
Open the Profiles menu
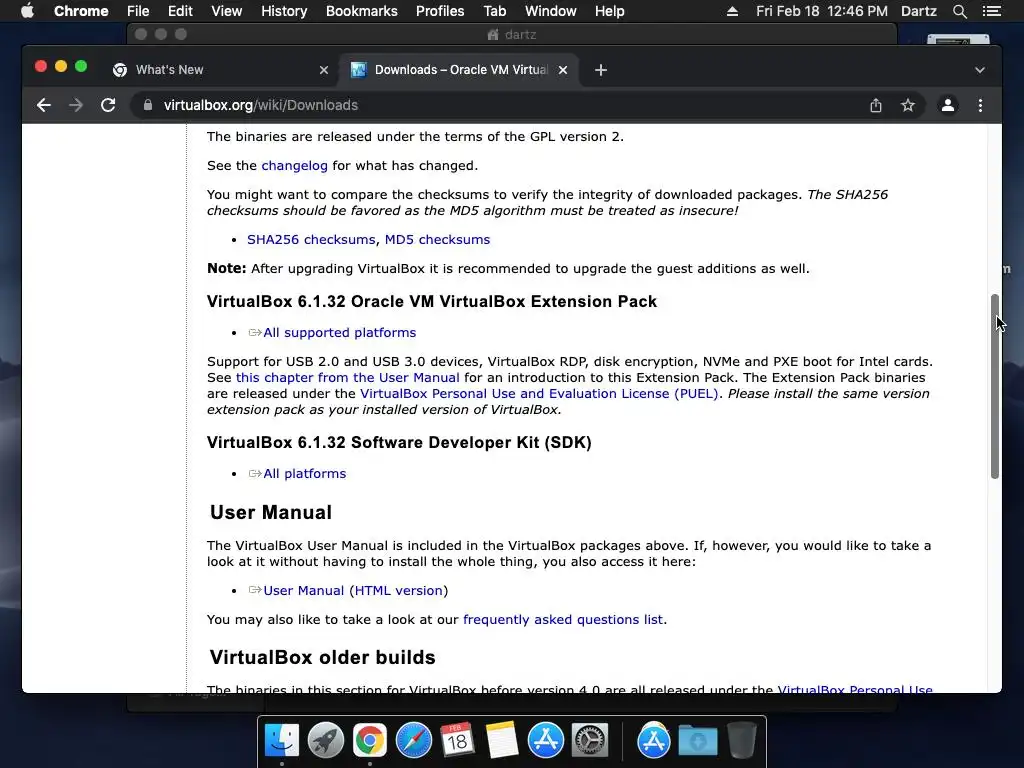440,11
